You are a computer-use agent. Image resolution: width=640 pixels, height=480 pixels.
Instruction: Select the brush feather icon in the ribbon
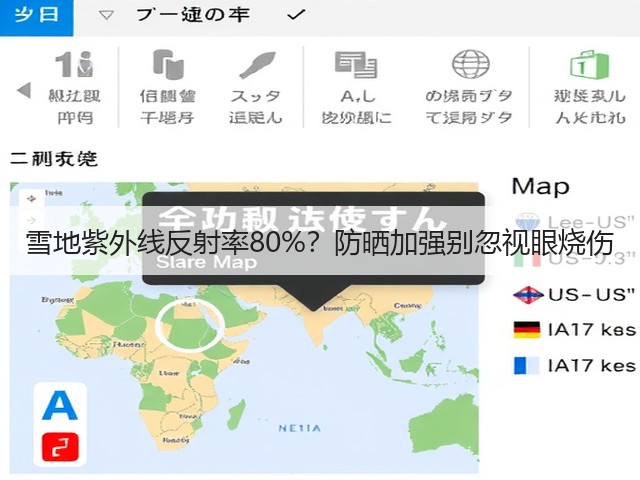[x=257, y=64]
